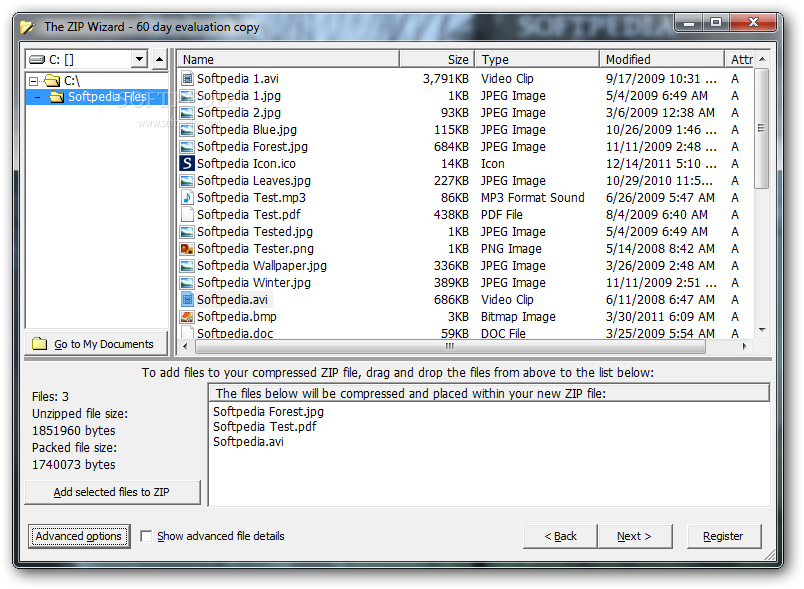Select the Softpedia Files tree label
Screen dimensions: 804x589
point(107,97)
